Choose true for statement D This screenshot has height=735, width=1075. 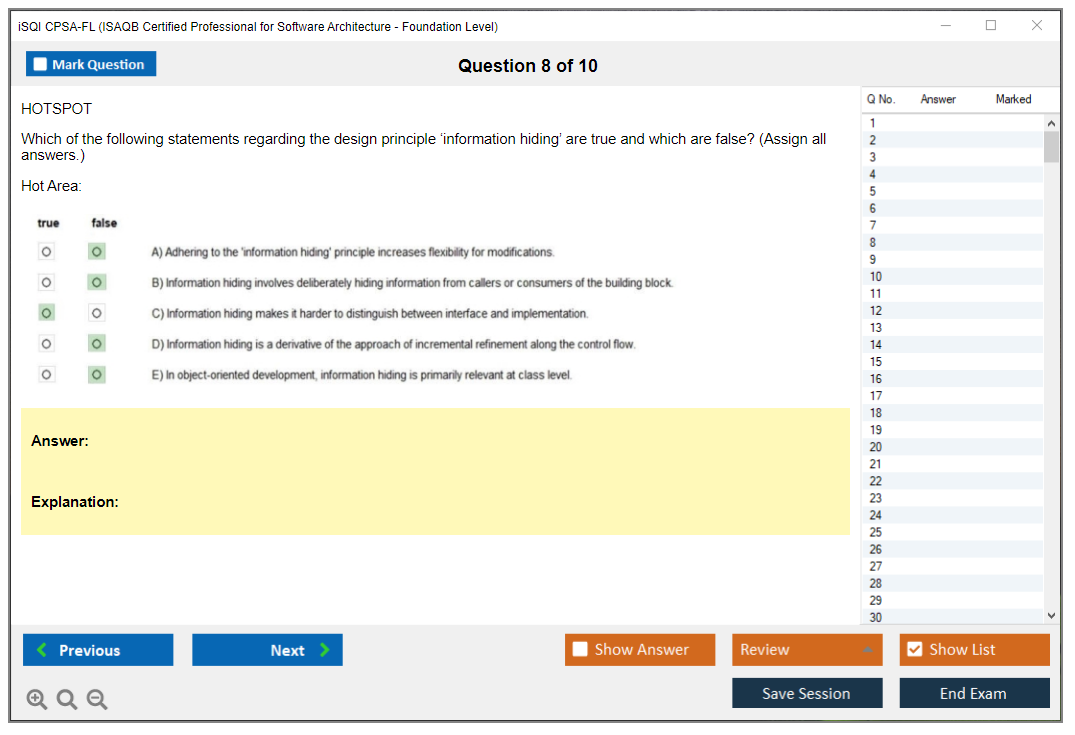47,344
